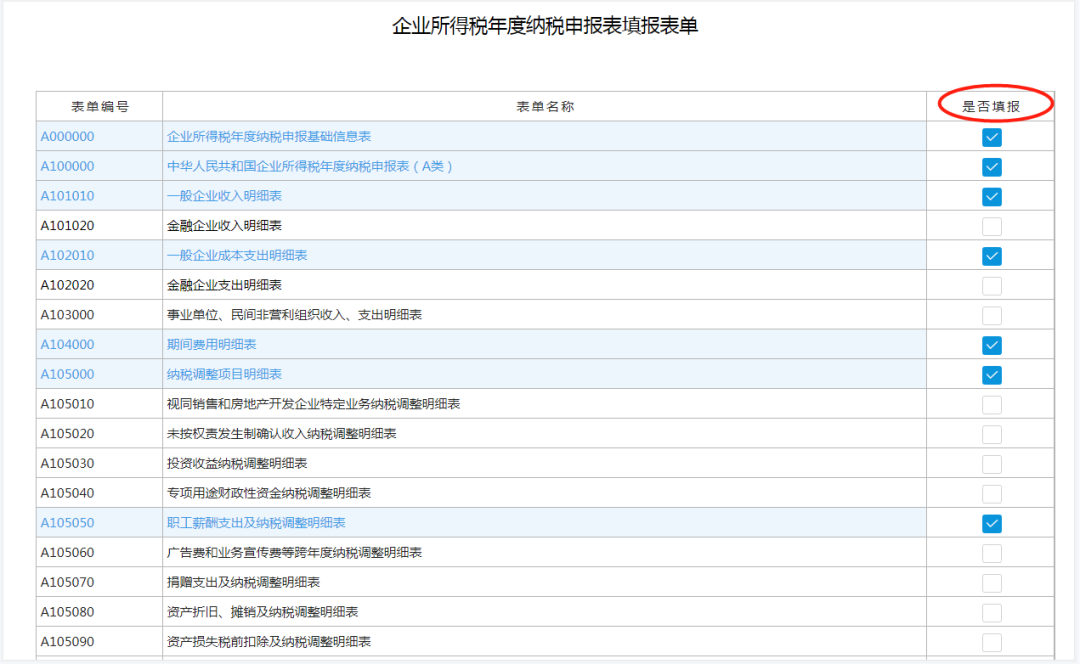1080x664 pixels.
Task: Check the 金融企业支出明细表 checkbox
Action: tap(991, 286)
